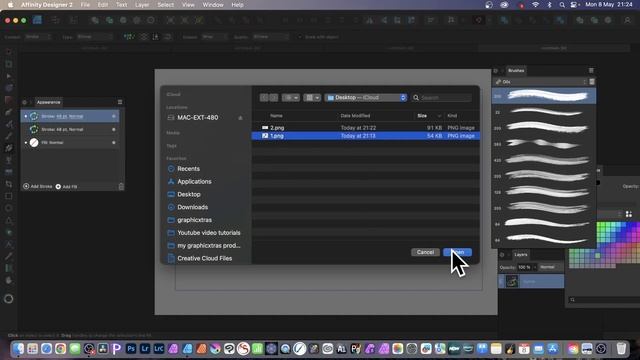Click the layer thumbnail in Layers panel
Image resolution: width=640 pixels, height=360 pixels.
coord(512,281)
